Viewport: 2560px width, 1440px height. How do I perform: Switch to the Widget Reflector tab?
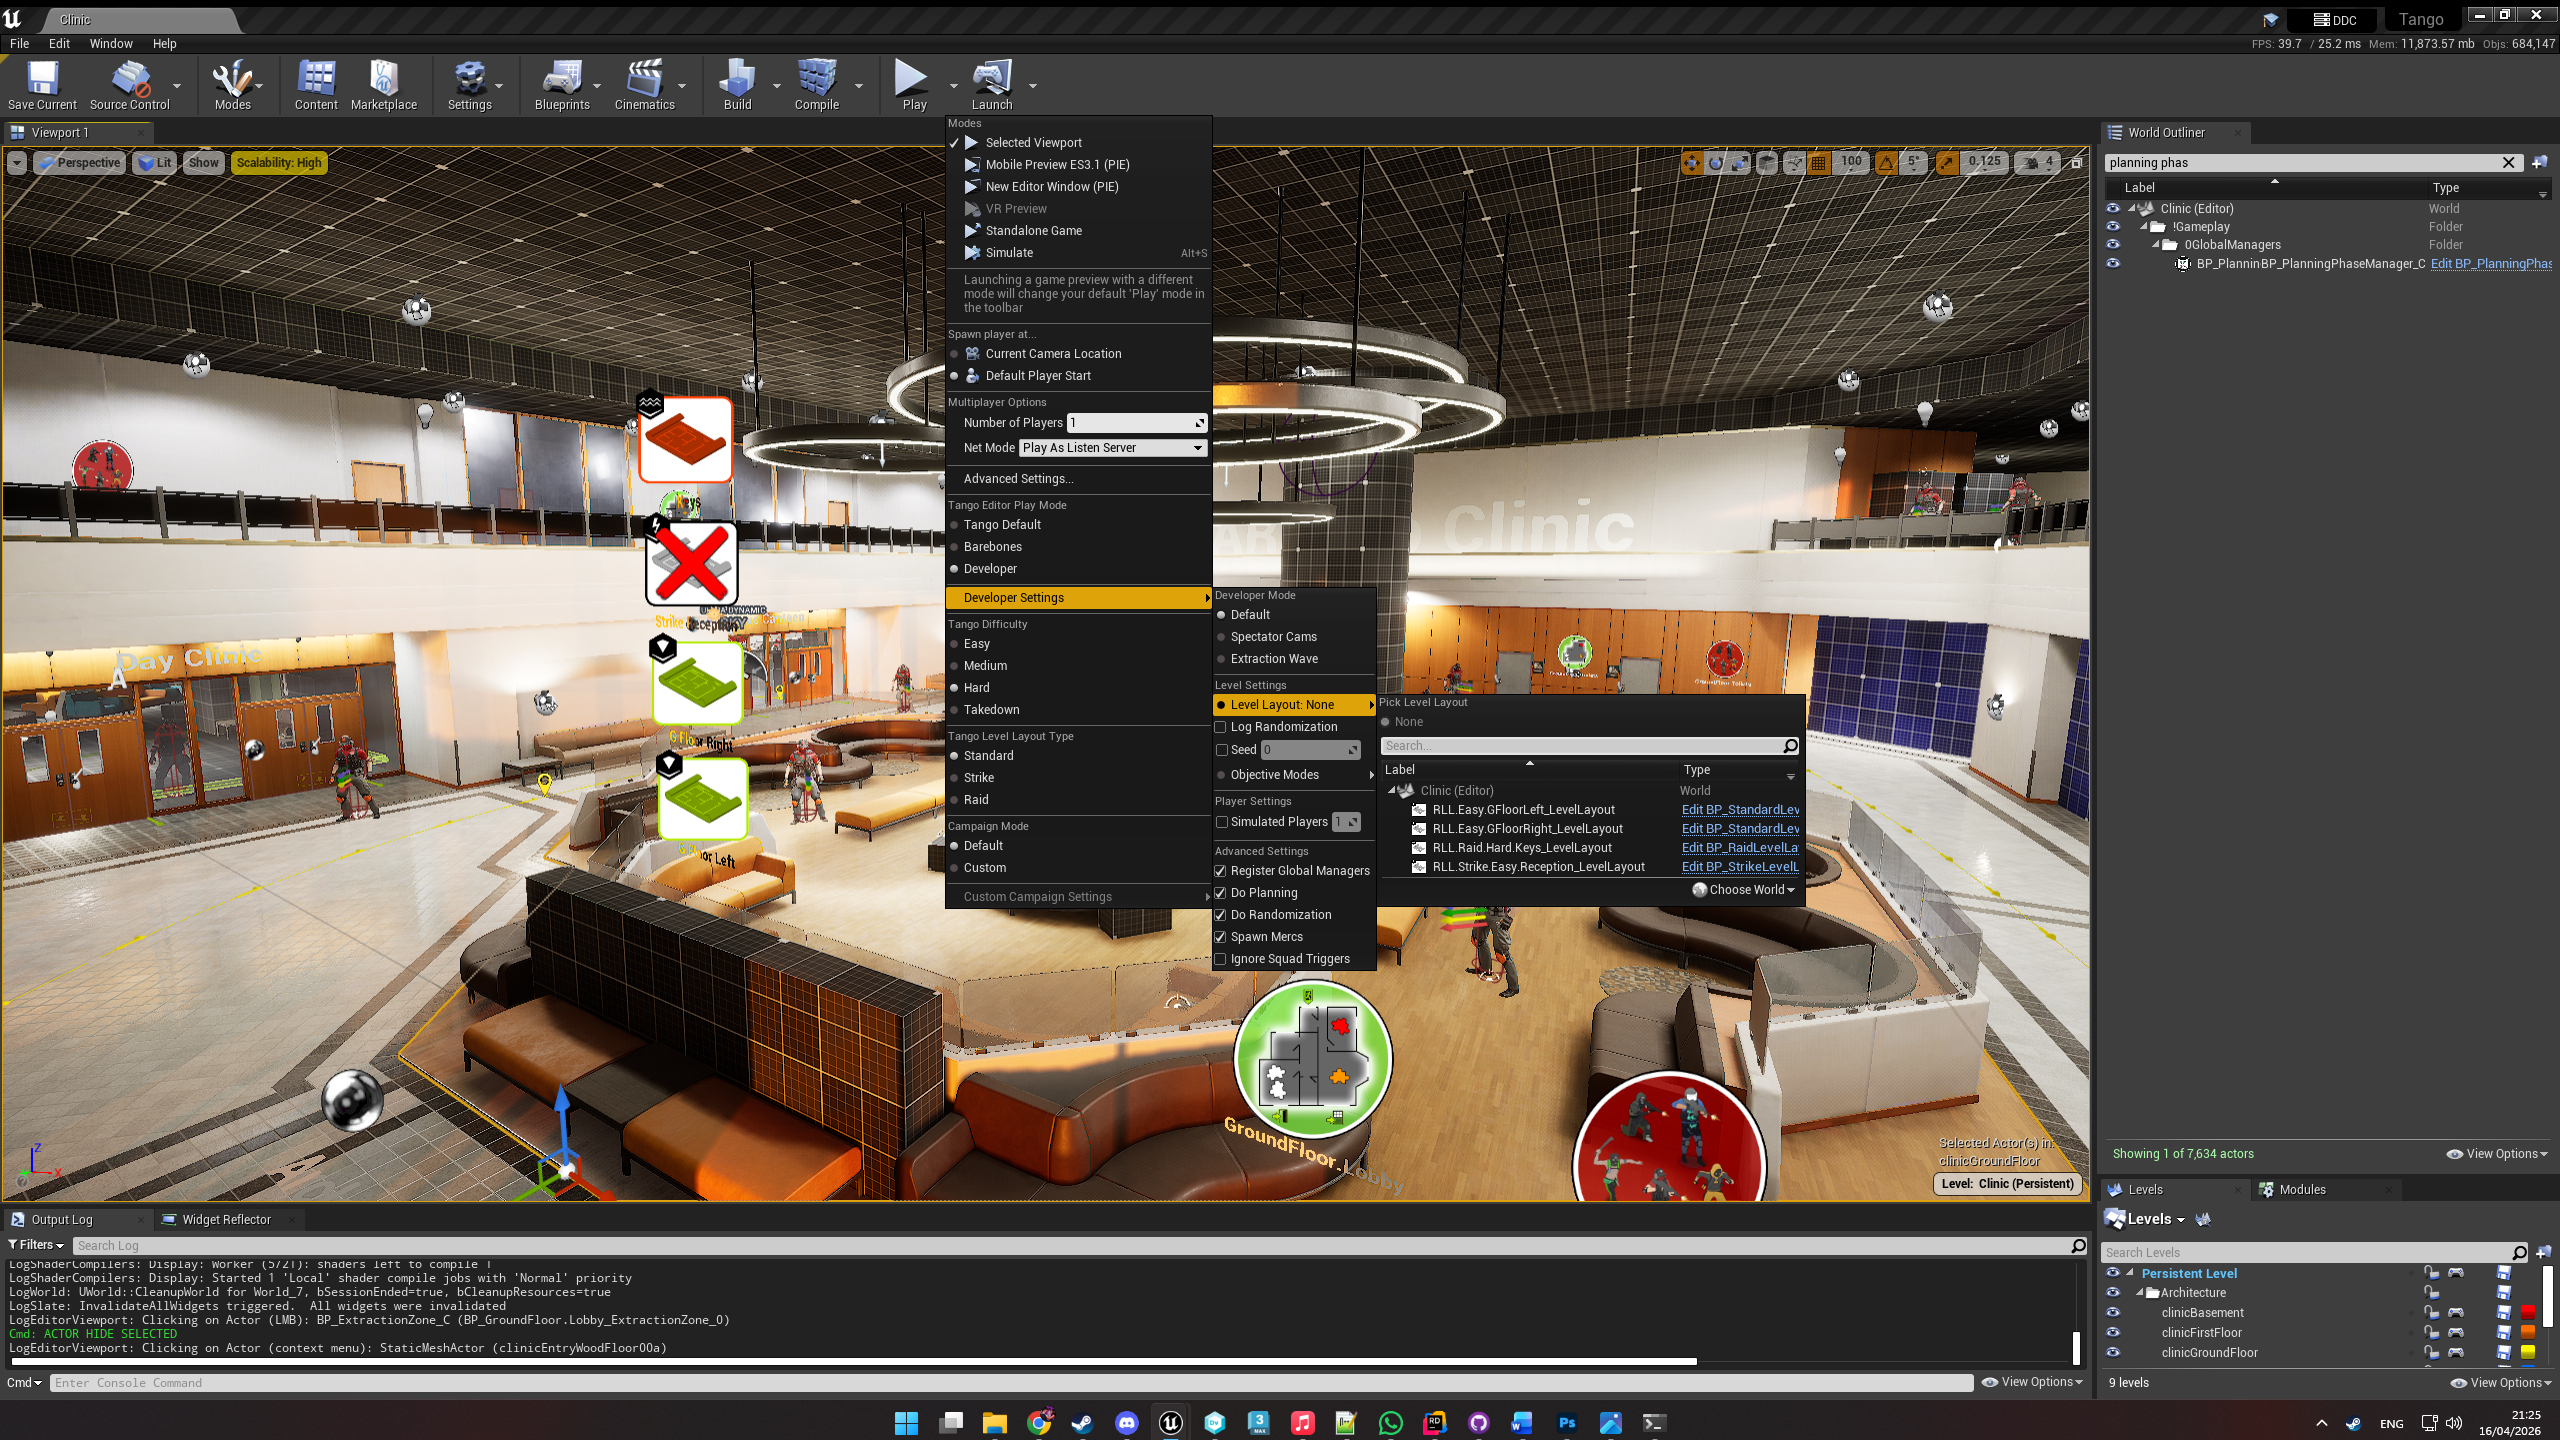coord(226,1220)
